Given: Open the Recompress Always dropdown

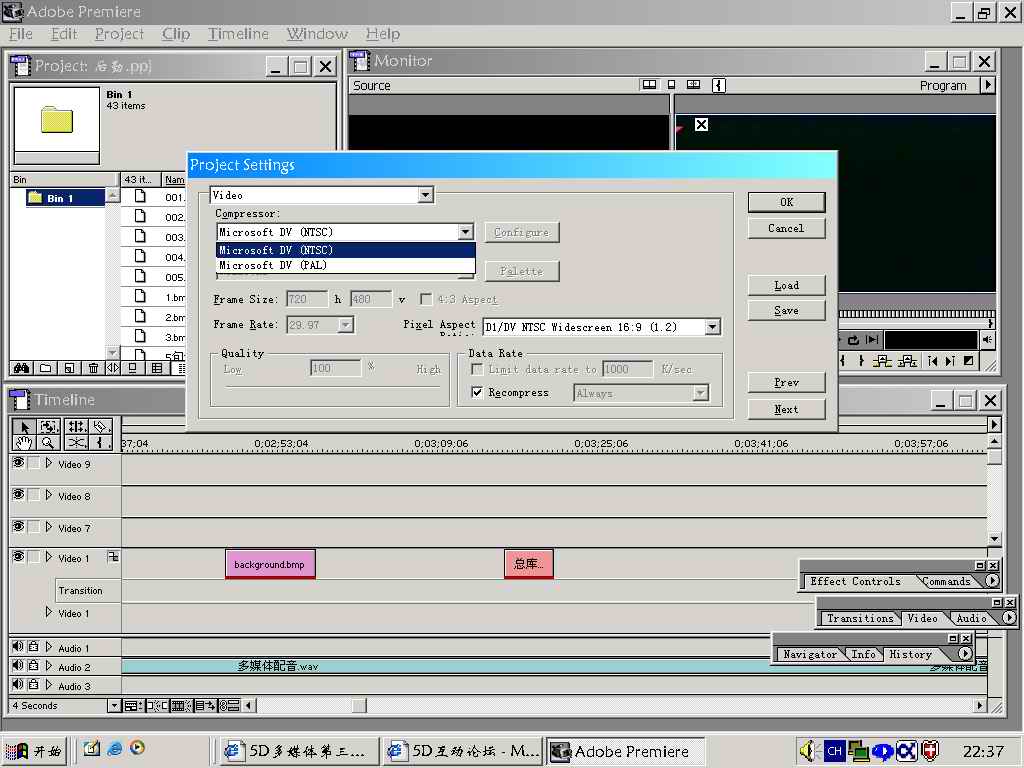Looking at the screenshot, I should (700, 393).
